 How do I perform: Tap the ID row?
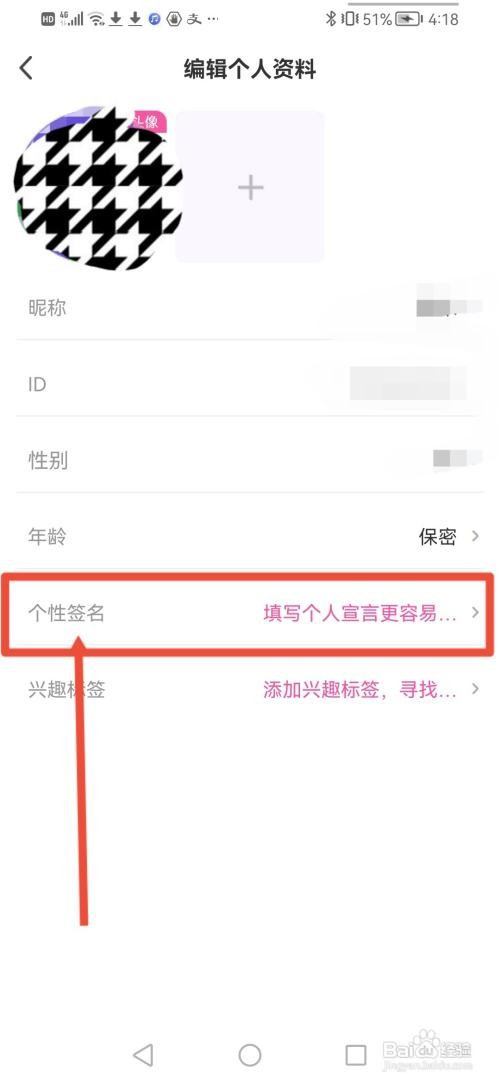point(250,384)
